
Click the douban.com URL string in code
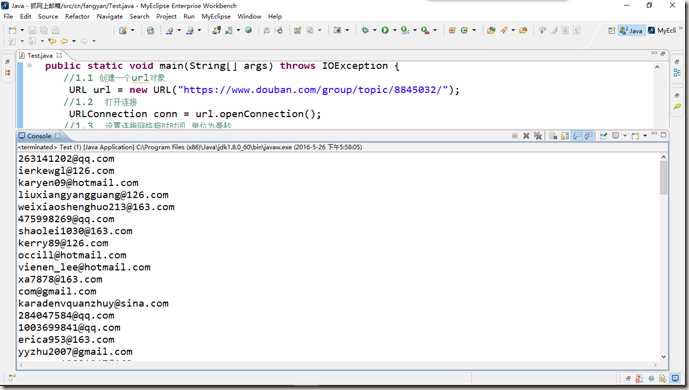tap(313, 90)
